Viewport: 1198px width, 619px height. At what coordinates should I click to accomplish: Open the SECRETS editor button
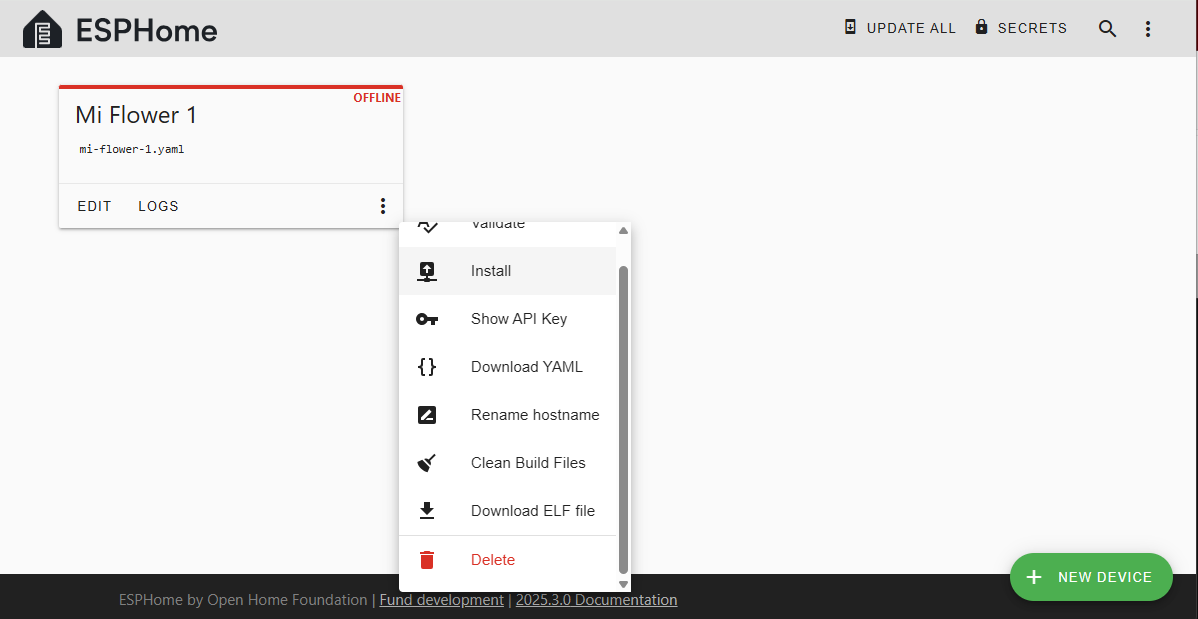click(x=1021, y=28)
